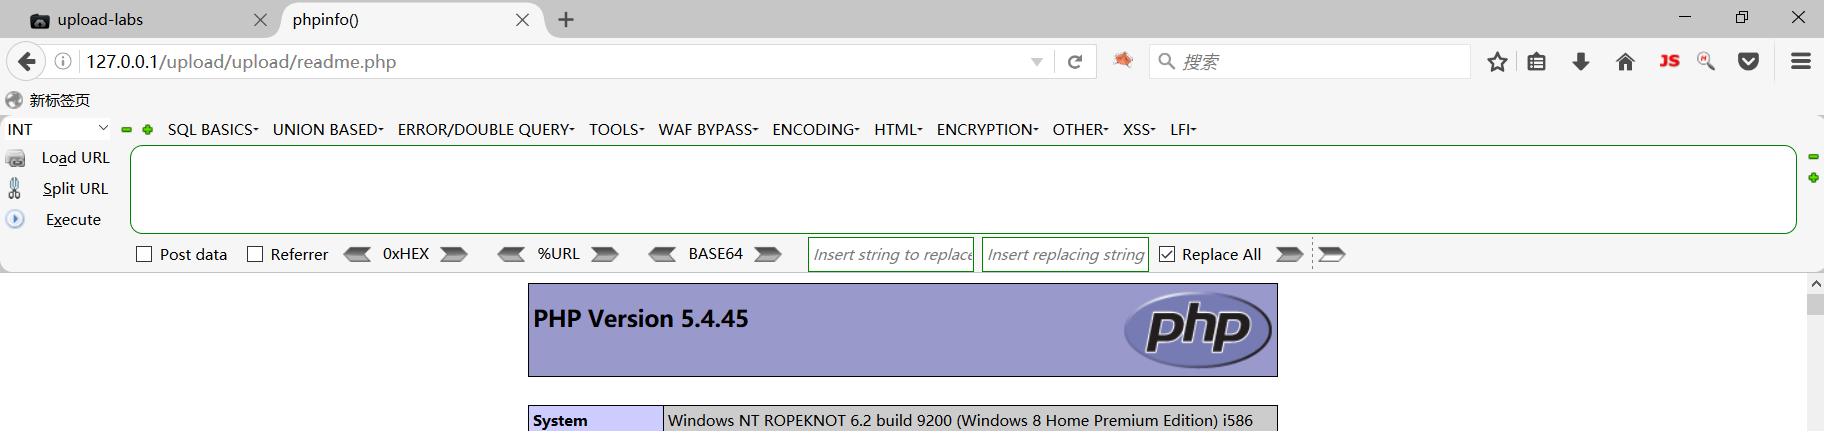Viewport: 1824px width, 431px height.
Task: Enable the Post data checkbox
Action: [x=144, y=254]
